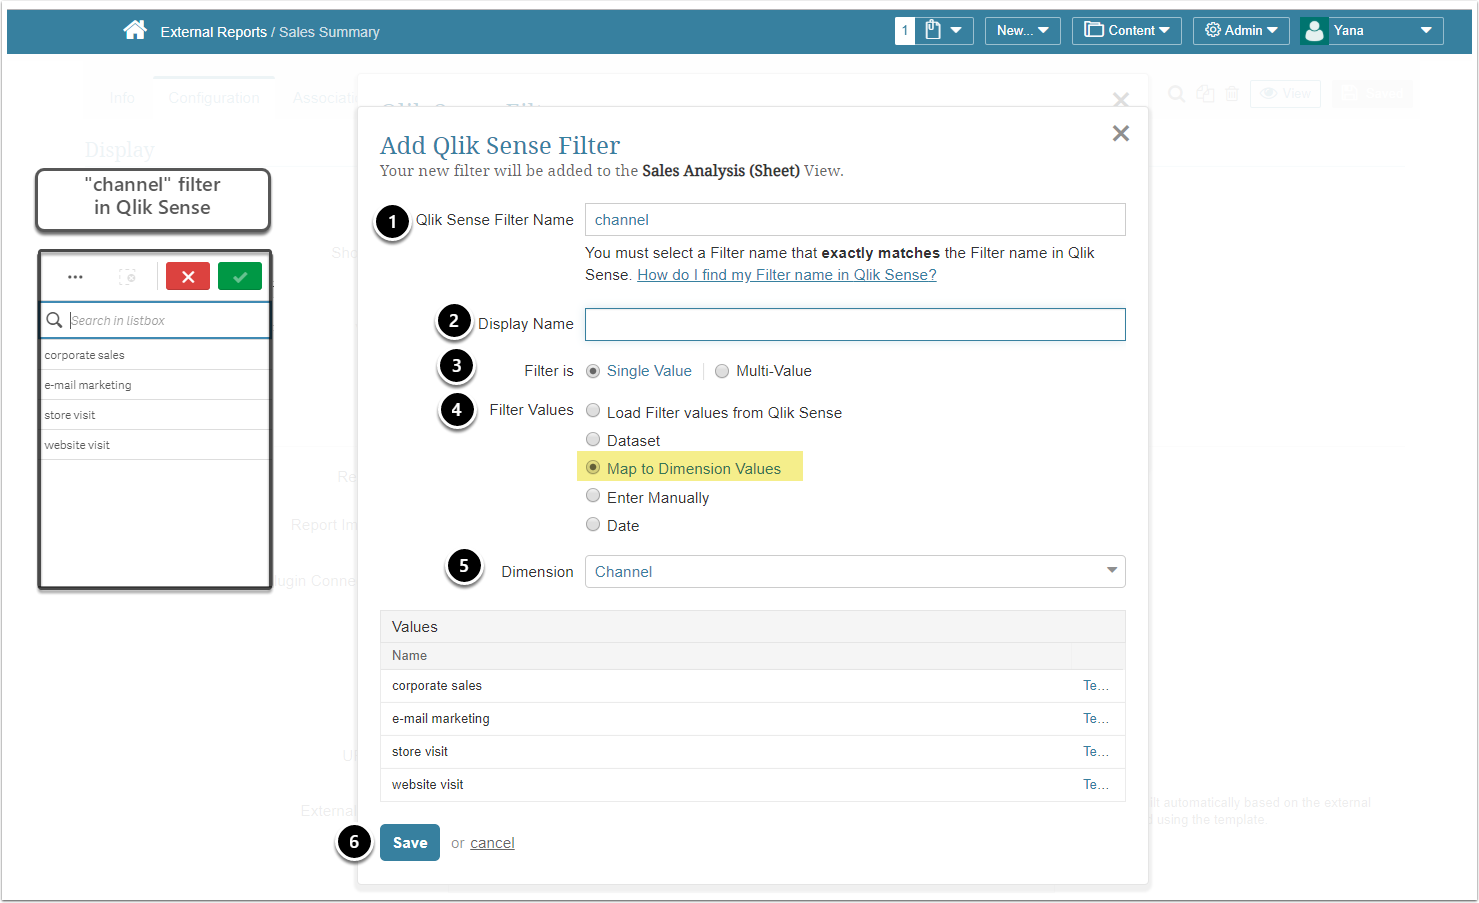Select the Enter Manually option
The height and width of the screenshot is (903, 1479).
593,496
